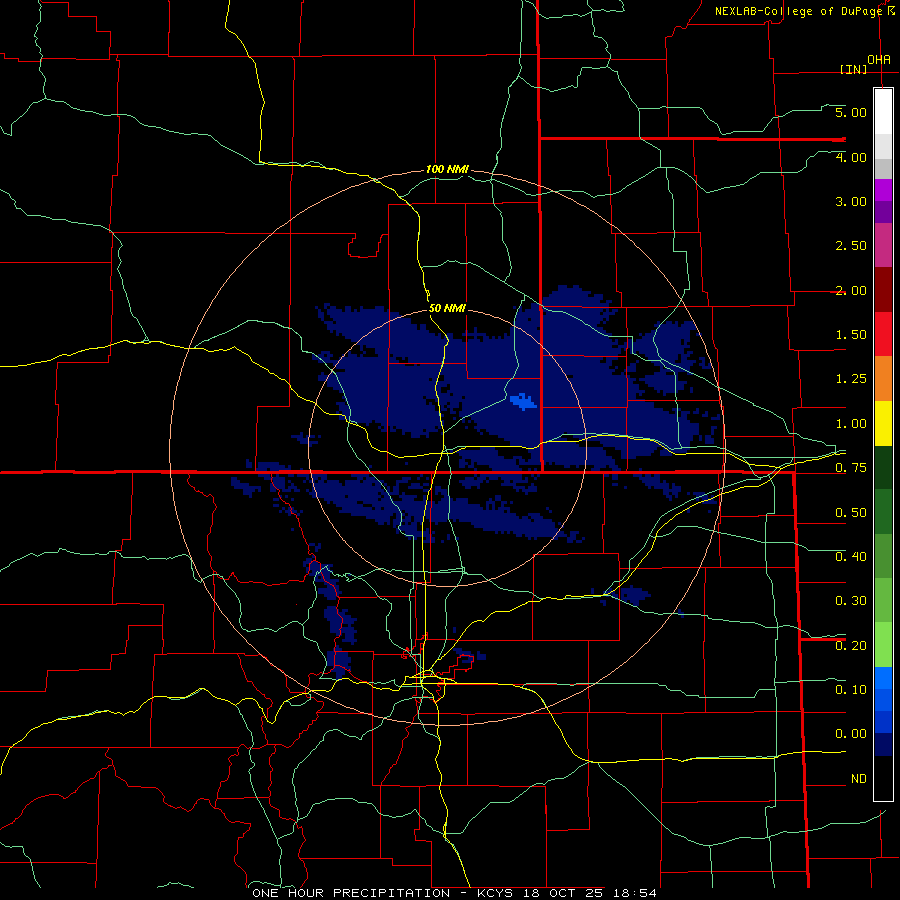Click the 18 OCT 25 18:54 timestamp
The height and width of the screenshot is (900, 900).
590,893
